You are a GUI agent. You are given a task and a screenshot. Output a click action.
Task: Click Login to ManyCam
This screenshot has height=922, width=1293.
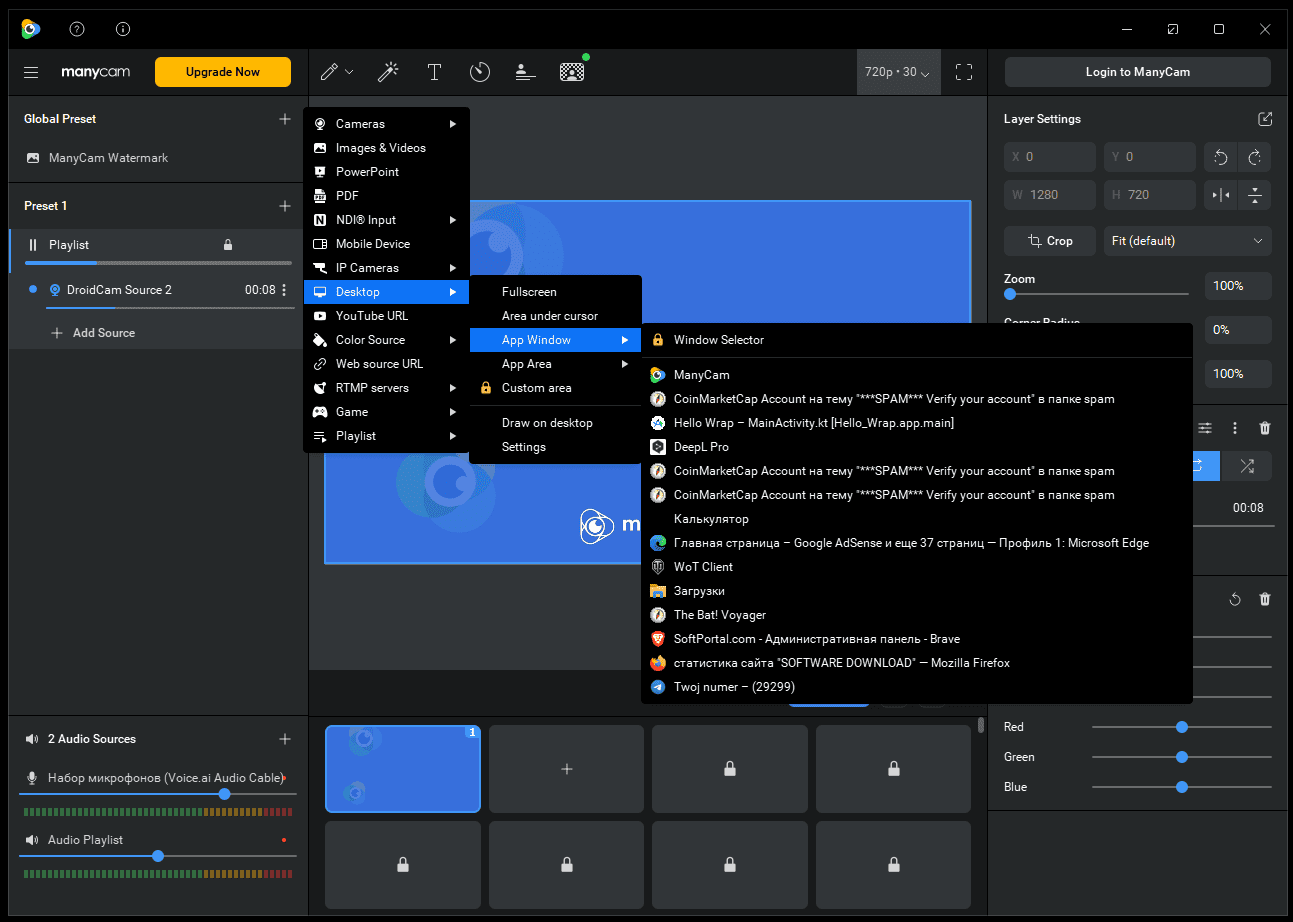pyautogui.click(x=1138, y=72)
